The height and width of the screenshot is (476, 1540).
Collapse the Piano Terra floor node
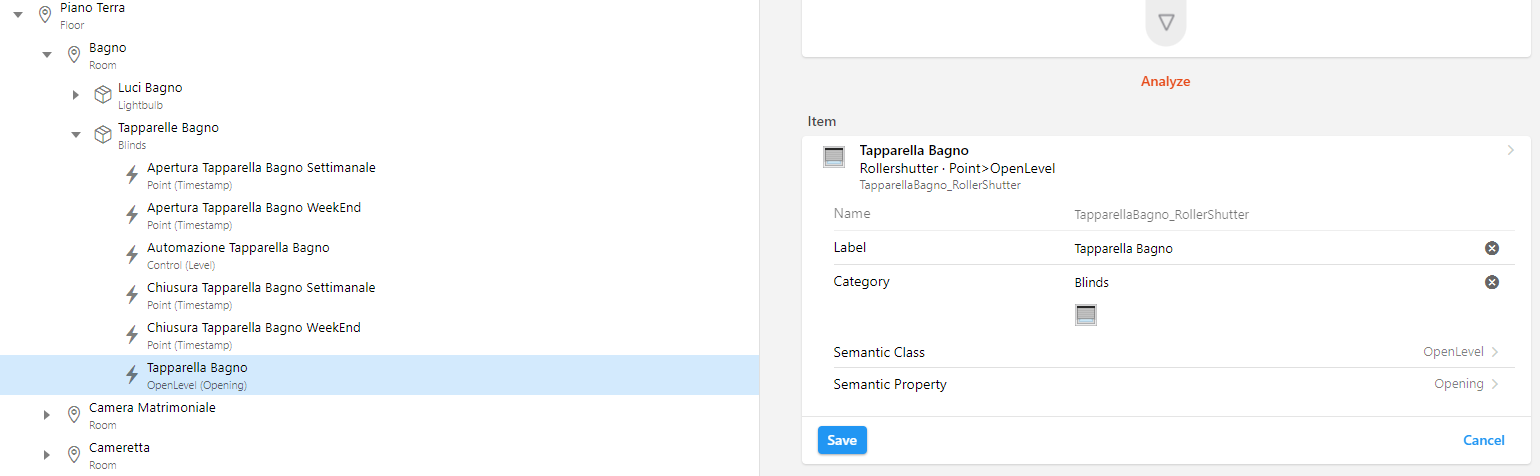pos(18,15)
